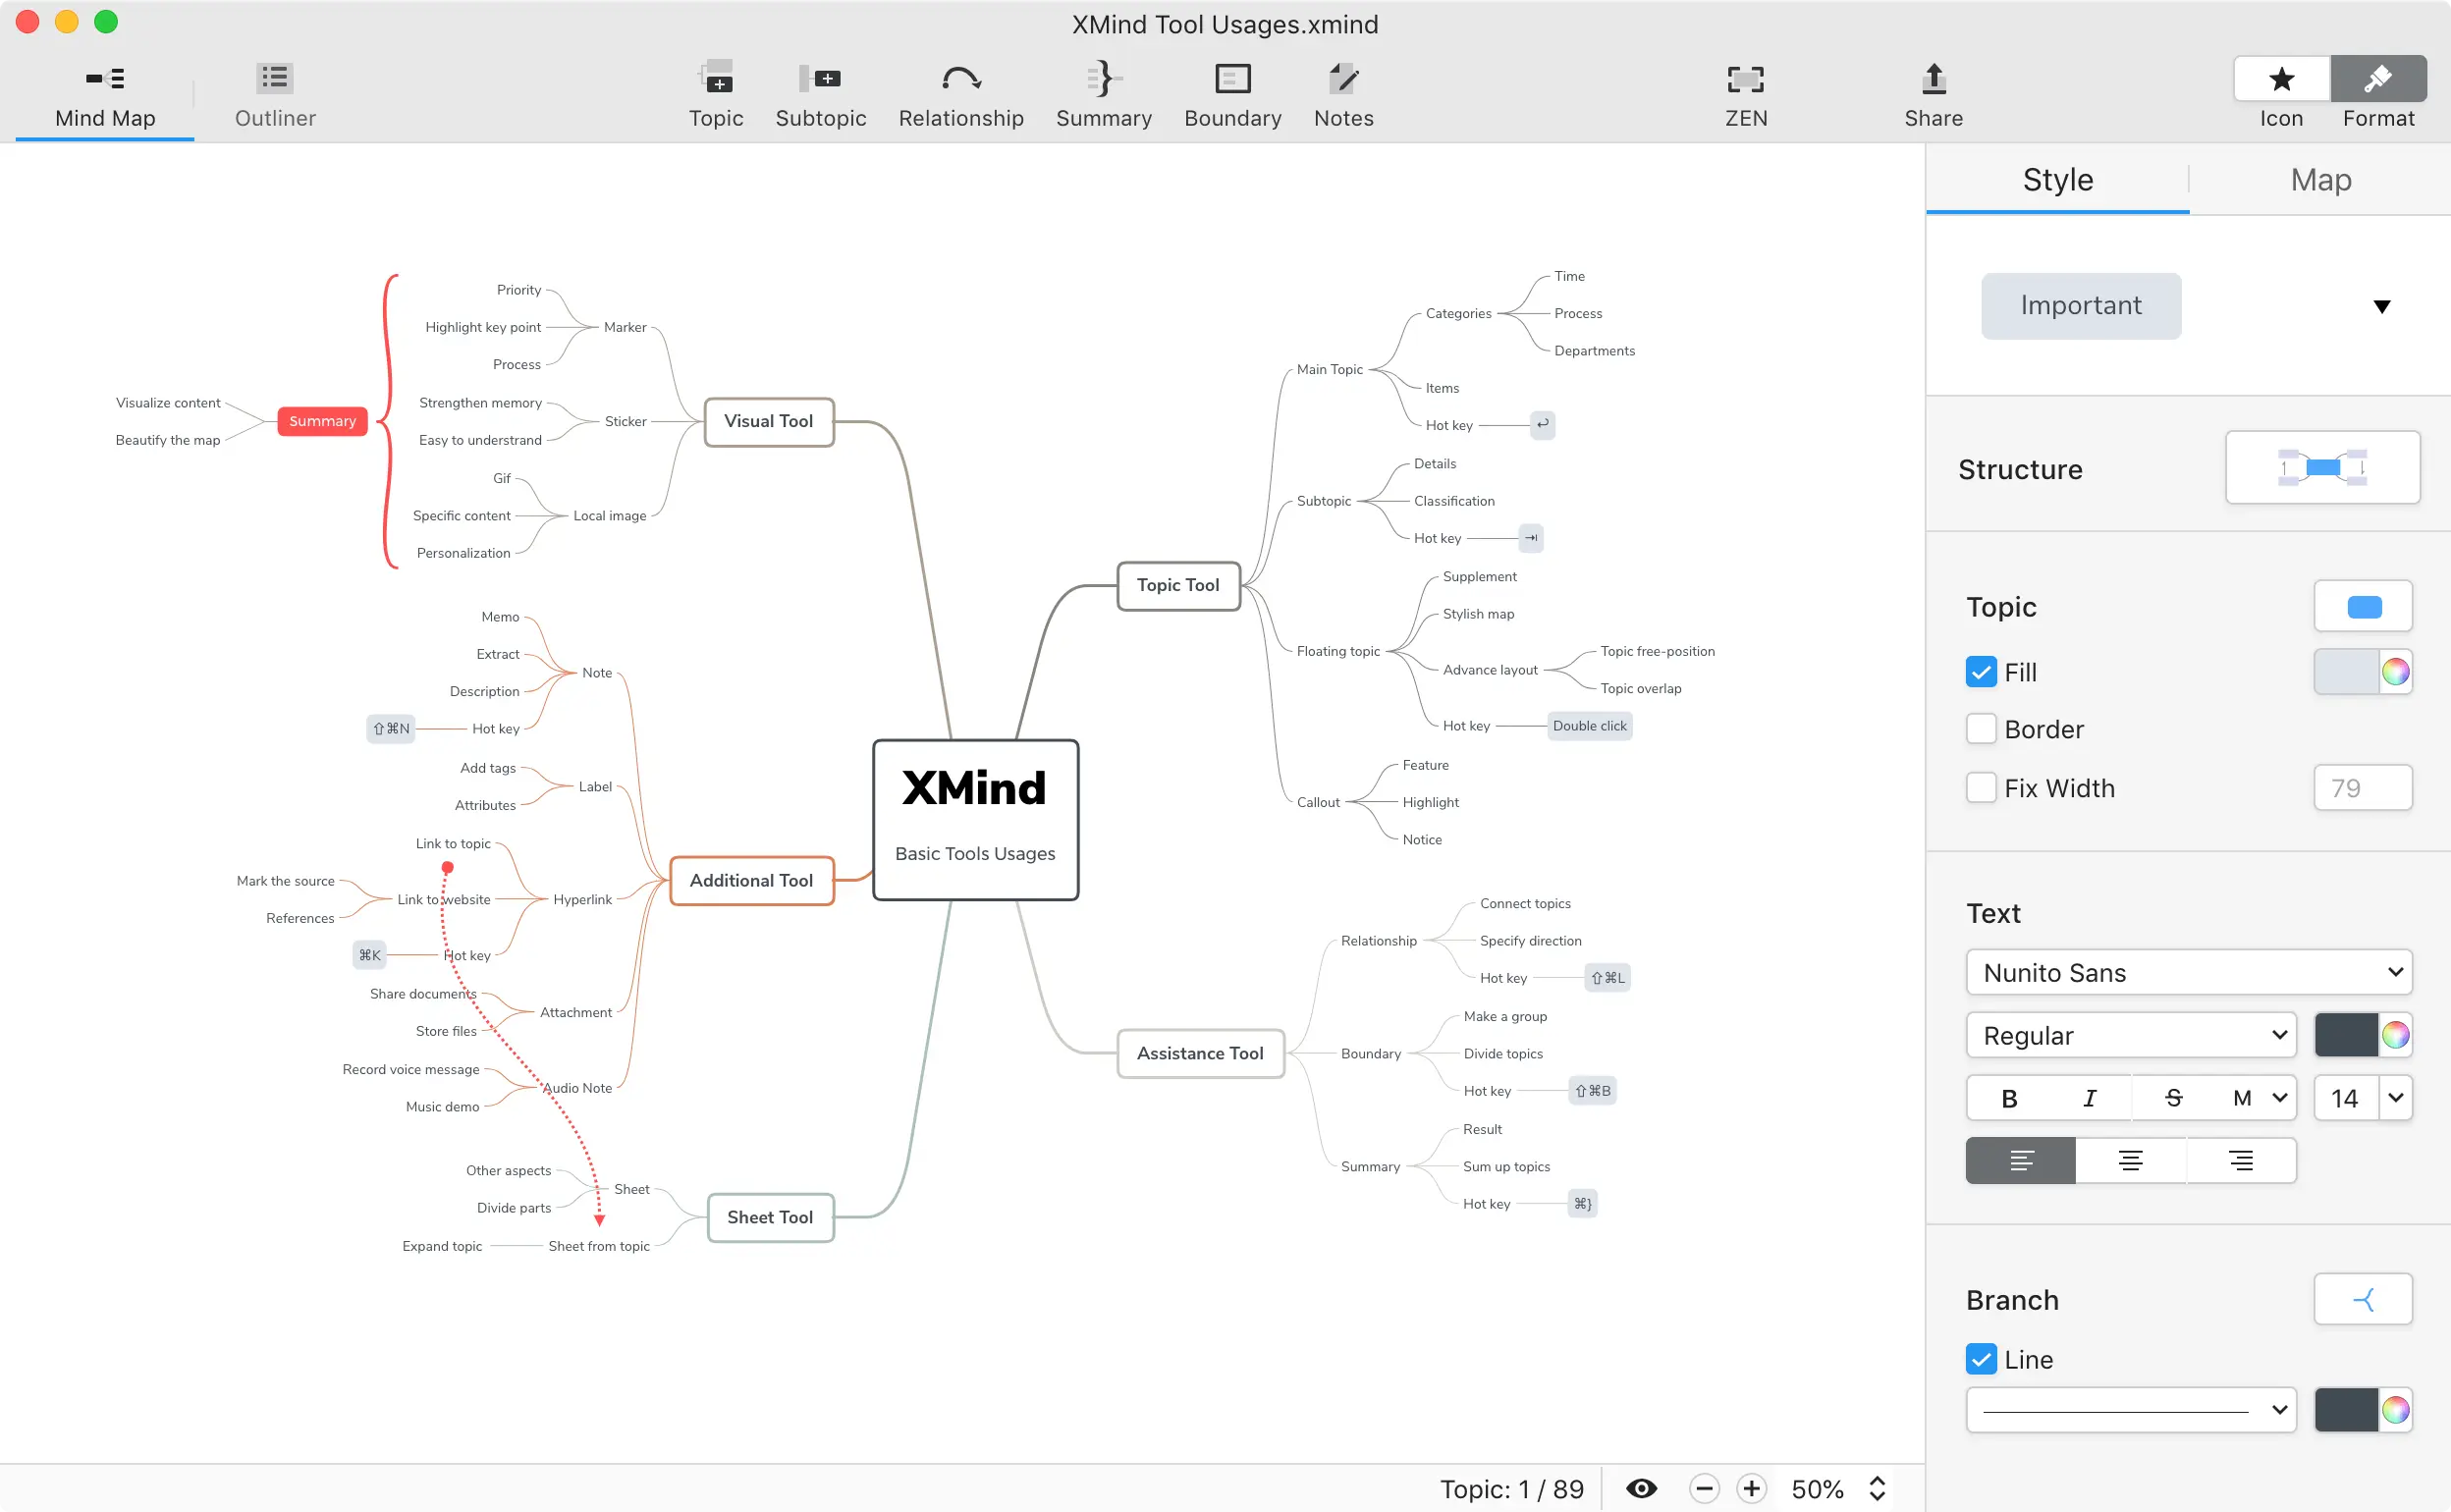Viewport: 2451px width, 1512px height.
Task: Click the Outliner view button
Action: tap(273, 98)
